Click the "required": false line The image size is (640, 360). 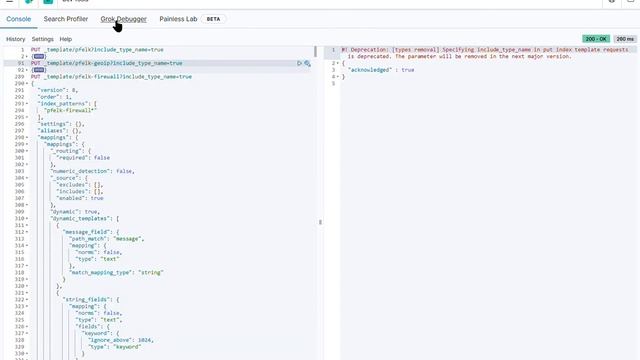(83, 158)
